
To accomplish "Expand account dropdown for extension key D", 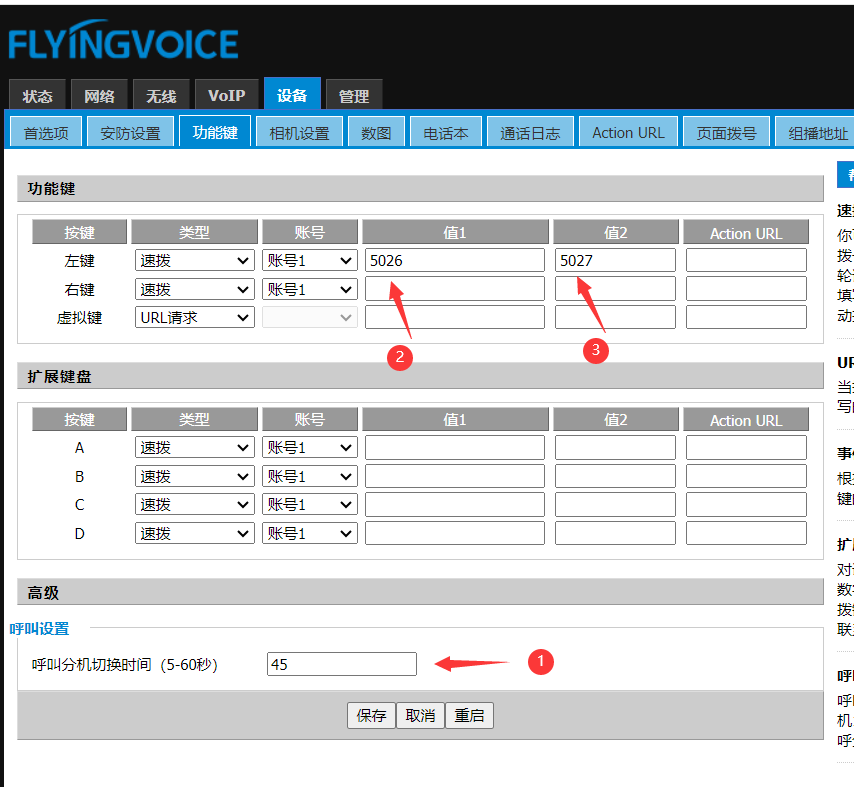I will pos(309,533).
